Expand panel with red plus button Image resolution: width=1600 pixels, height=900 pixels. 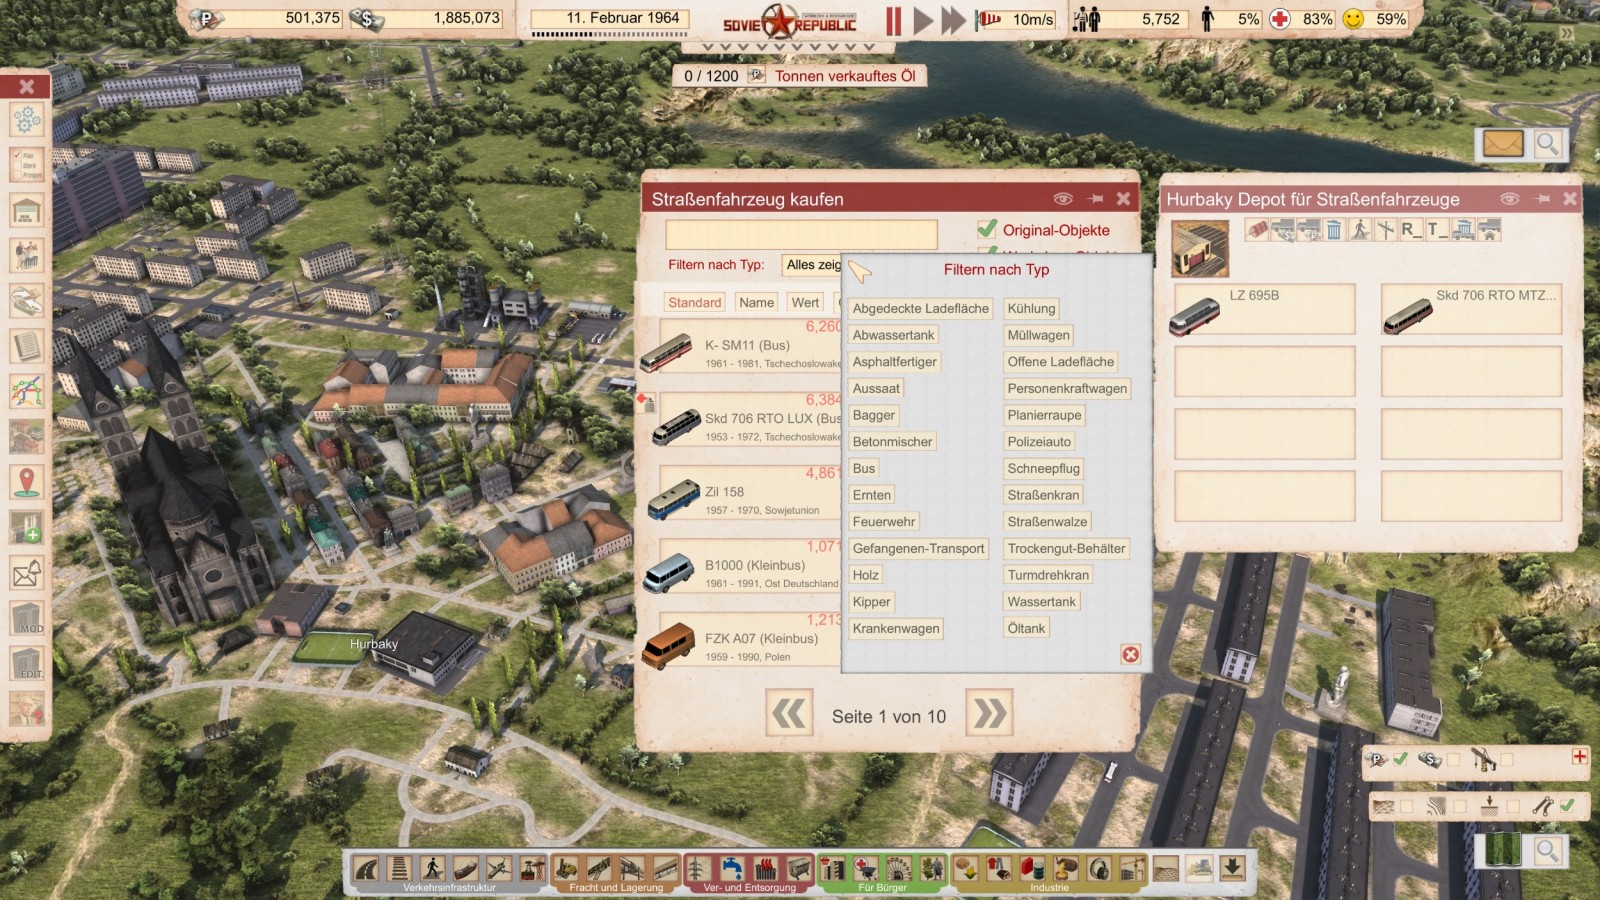click(x=1579, y=757)
